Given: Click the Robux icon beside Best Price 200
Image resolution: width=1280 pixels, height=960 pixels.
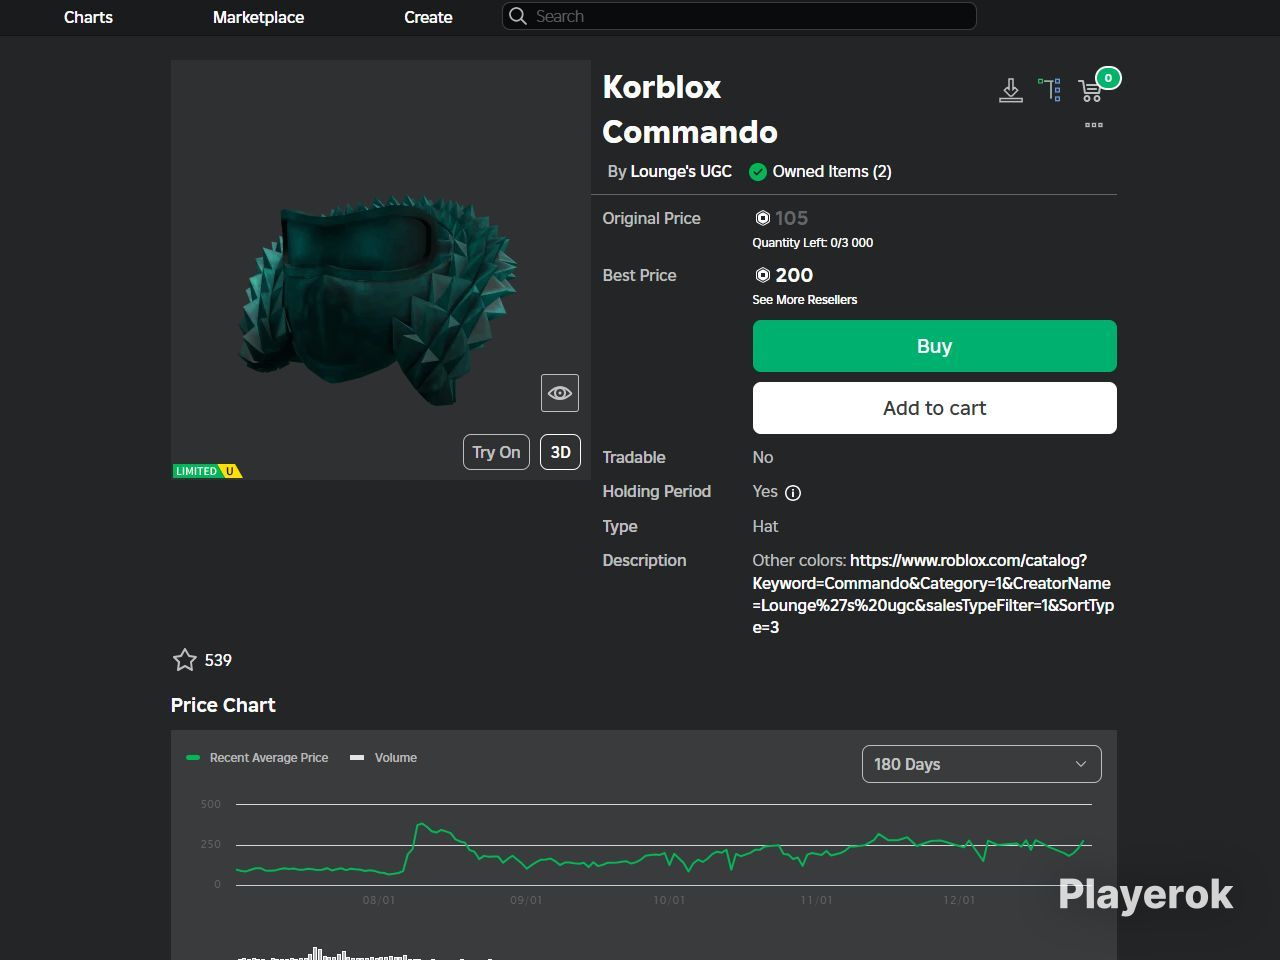Looking at the screenshot, I should click(x=762, y=275).
